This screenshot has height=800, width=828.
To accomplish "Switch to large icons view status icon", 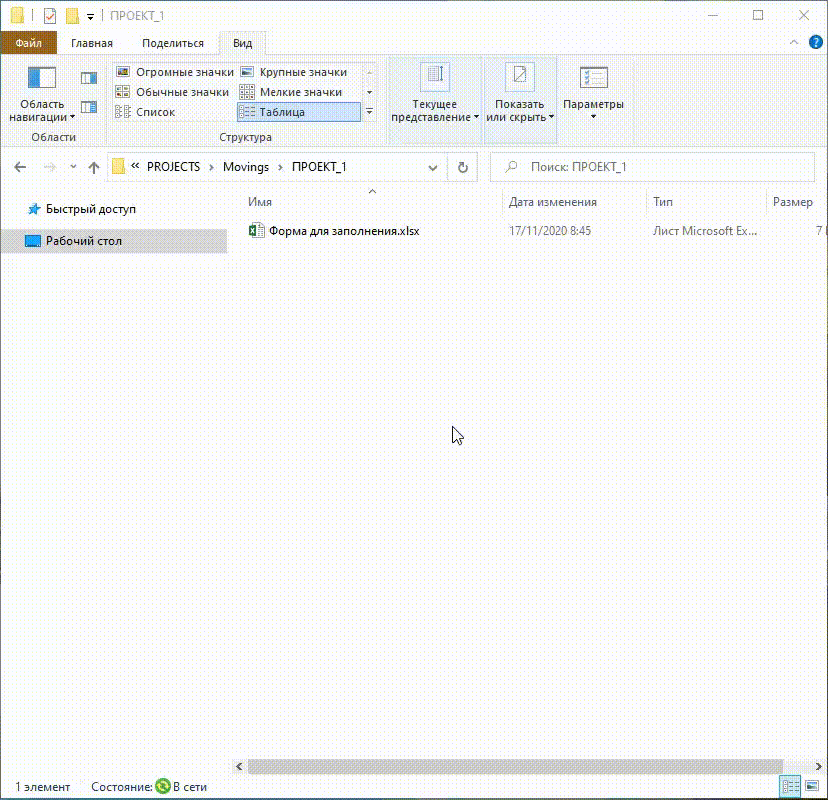I will (x=812, y=787).
